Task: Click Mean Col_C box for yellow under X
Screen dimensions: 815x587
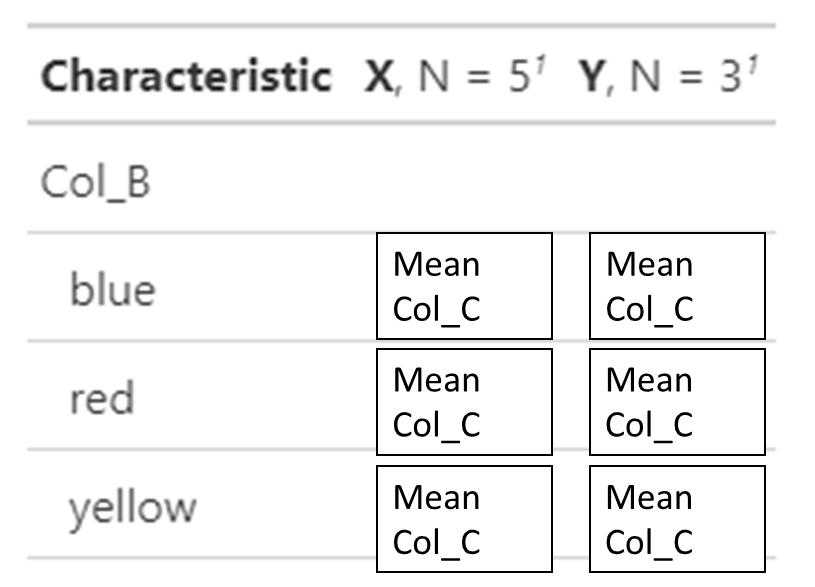Action: (x=464, y=519)
